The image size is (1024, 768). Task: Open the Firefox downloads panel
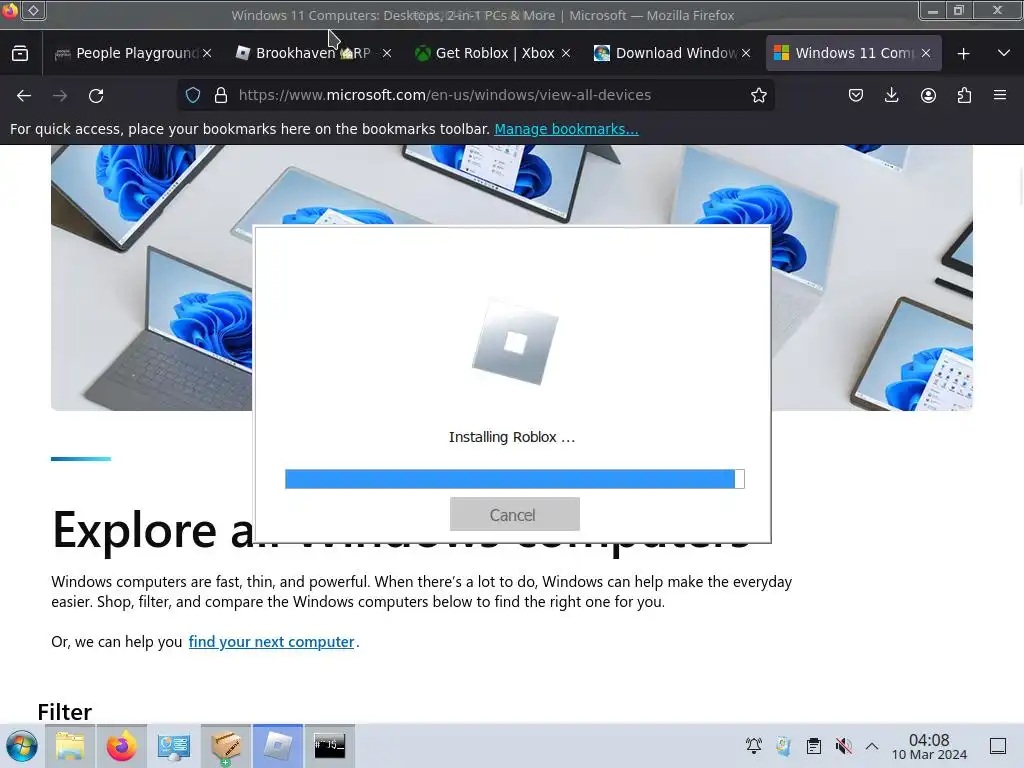coord(891,95)
